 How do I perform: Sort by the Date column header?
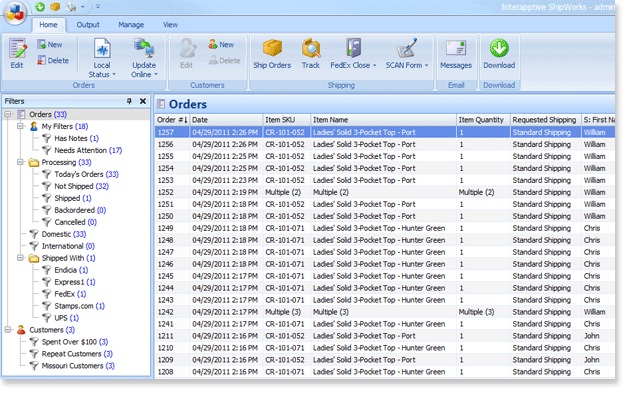tap(226, 120)
